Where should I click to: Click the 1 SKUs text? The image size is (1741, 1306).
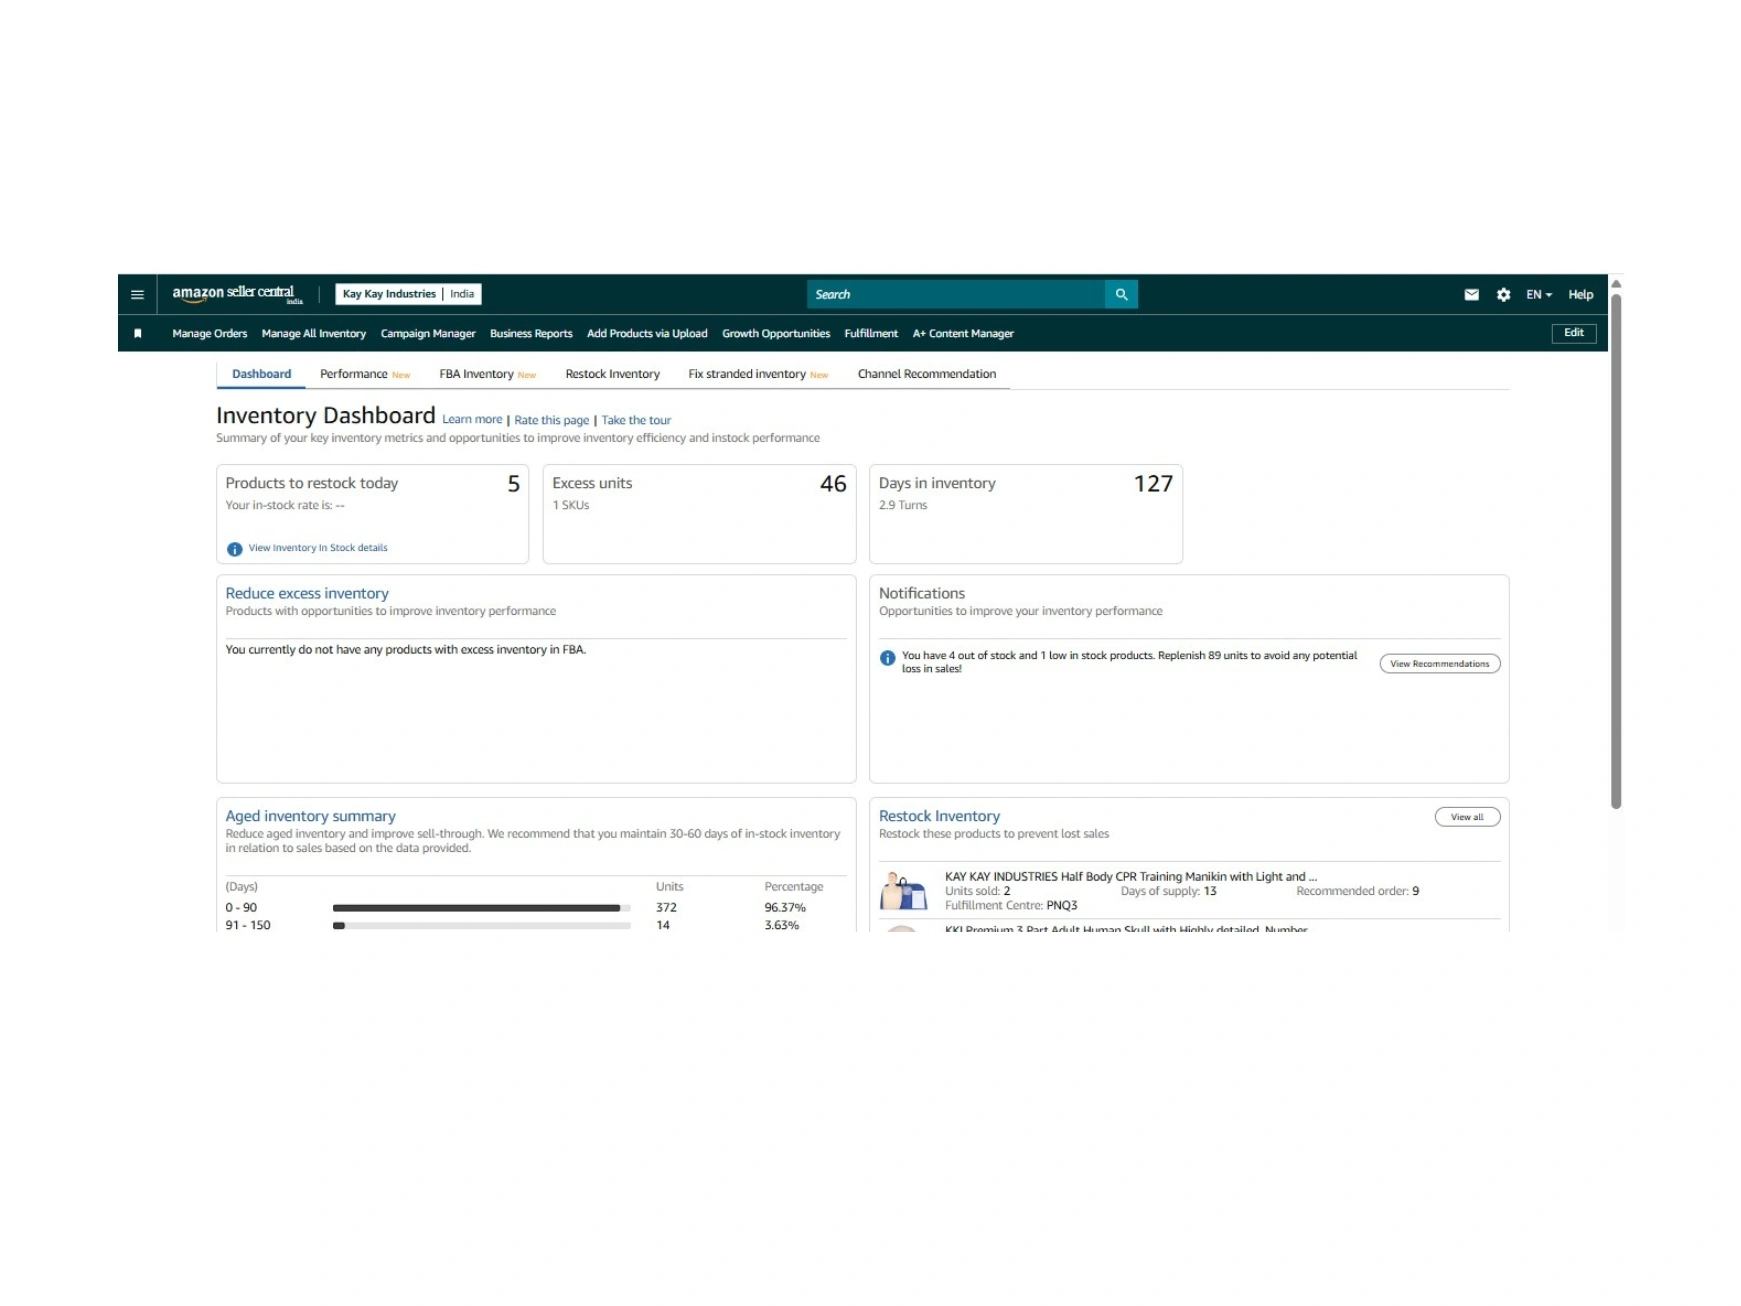coord(571,505)
